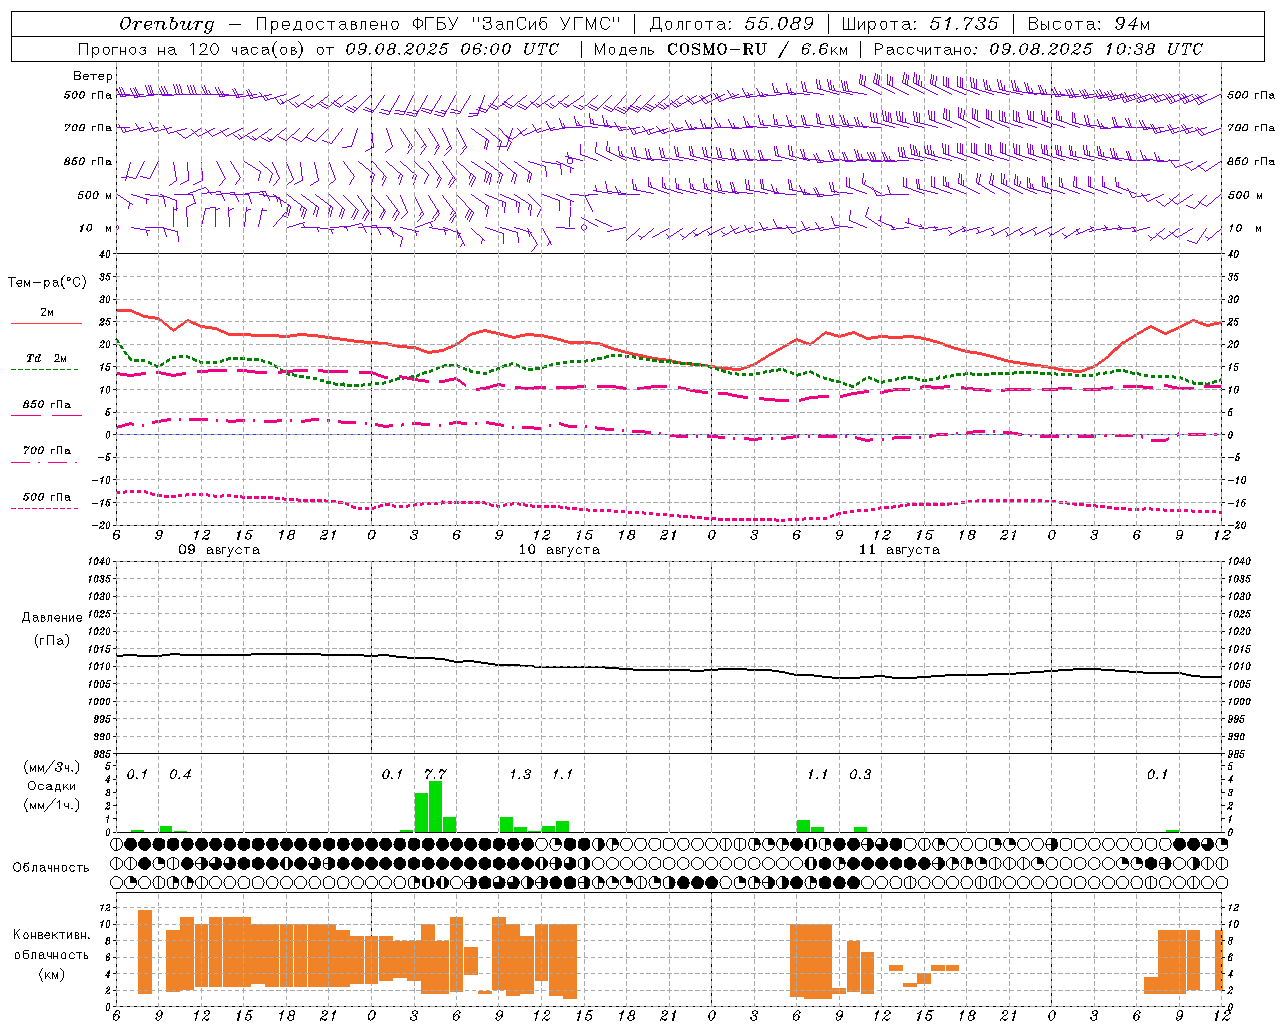This screenshot has width=1280, height=1024.
Task: Click the "Orenburg" station title
Action: [x=166, y=24]
